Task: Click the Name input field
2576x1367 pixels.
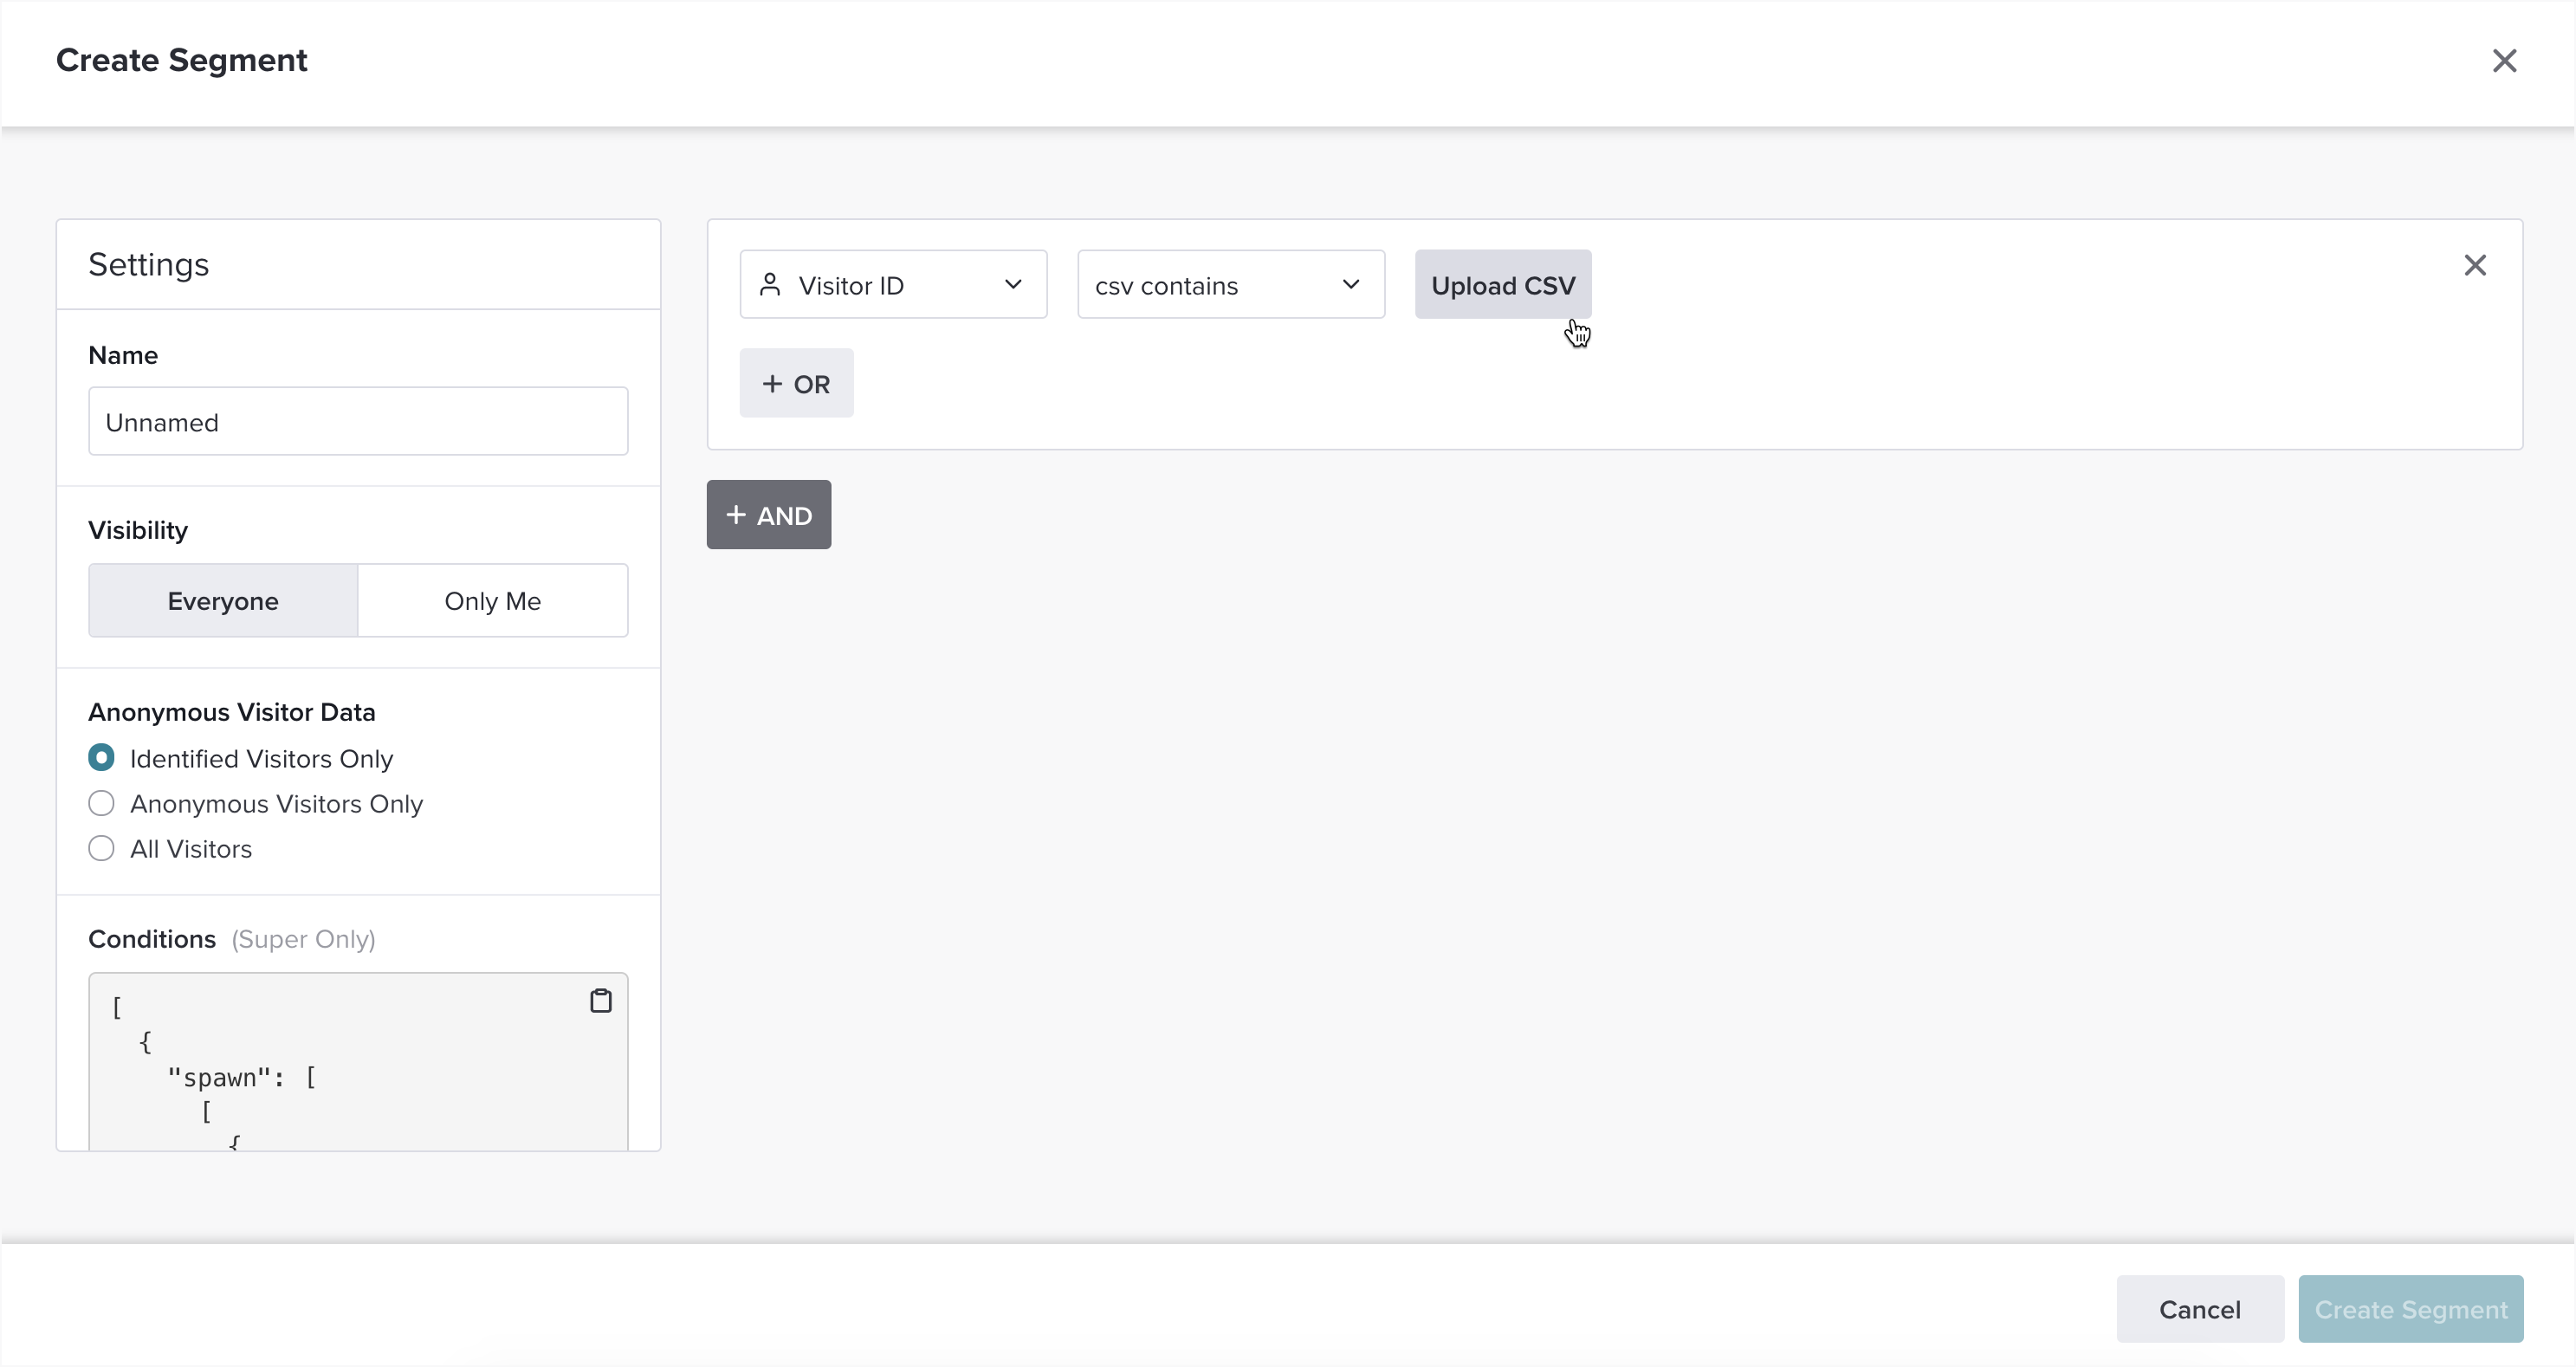Action: (358, 423)
